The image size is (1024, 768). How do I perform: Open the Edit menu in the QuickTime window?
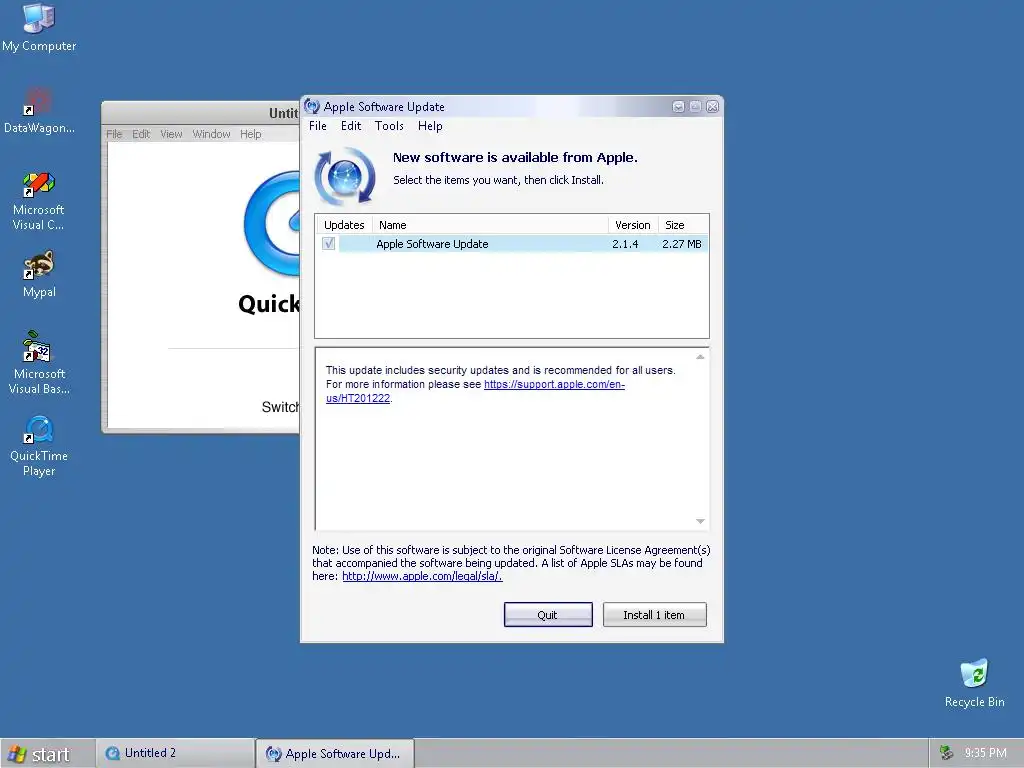(141, 134)
